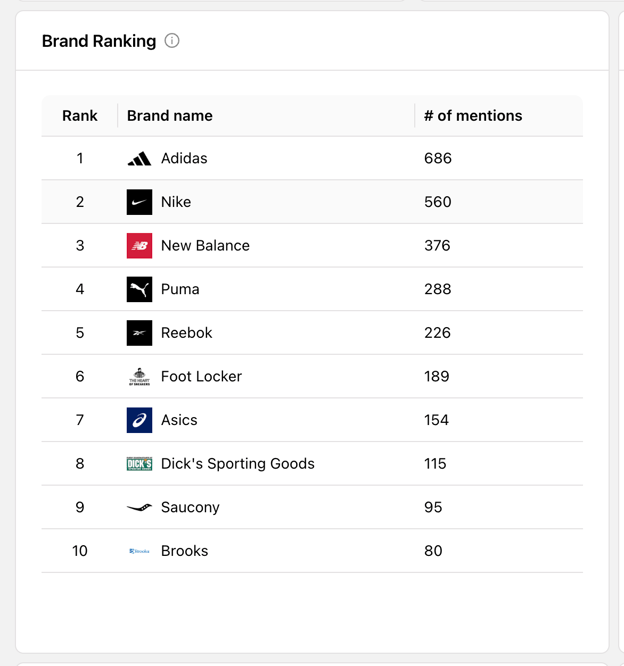This screenshot has width=624, height=666.
Task: Select the Rank column header
Action: click(80, 116)
